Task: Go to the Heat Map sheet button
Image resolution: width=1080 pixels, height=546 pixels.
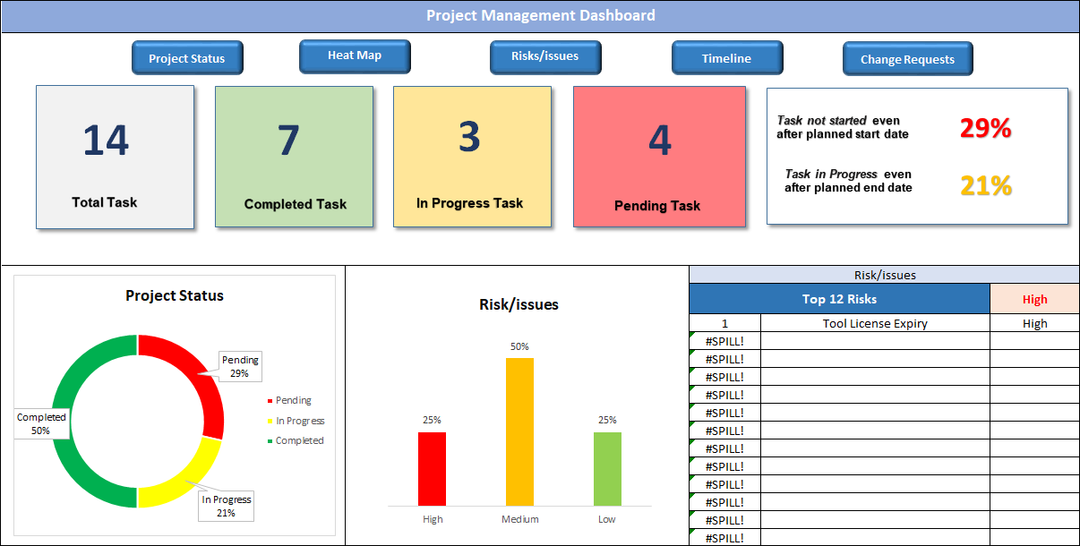Action: [354, 56]
